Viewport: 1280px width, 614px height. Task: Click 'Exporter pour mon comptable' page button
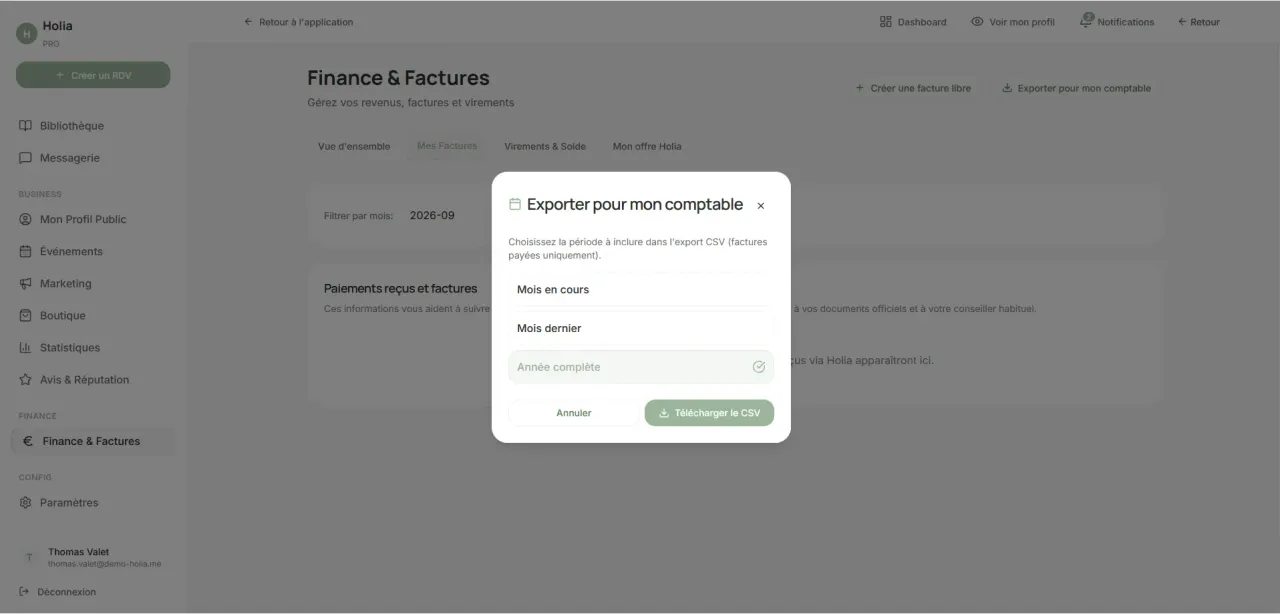pos(1077,88)
